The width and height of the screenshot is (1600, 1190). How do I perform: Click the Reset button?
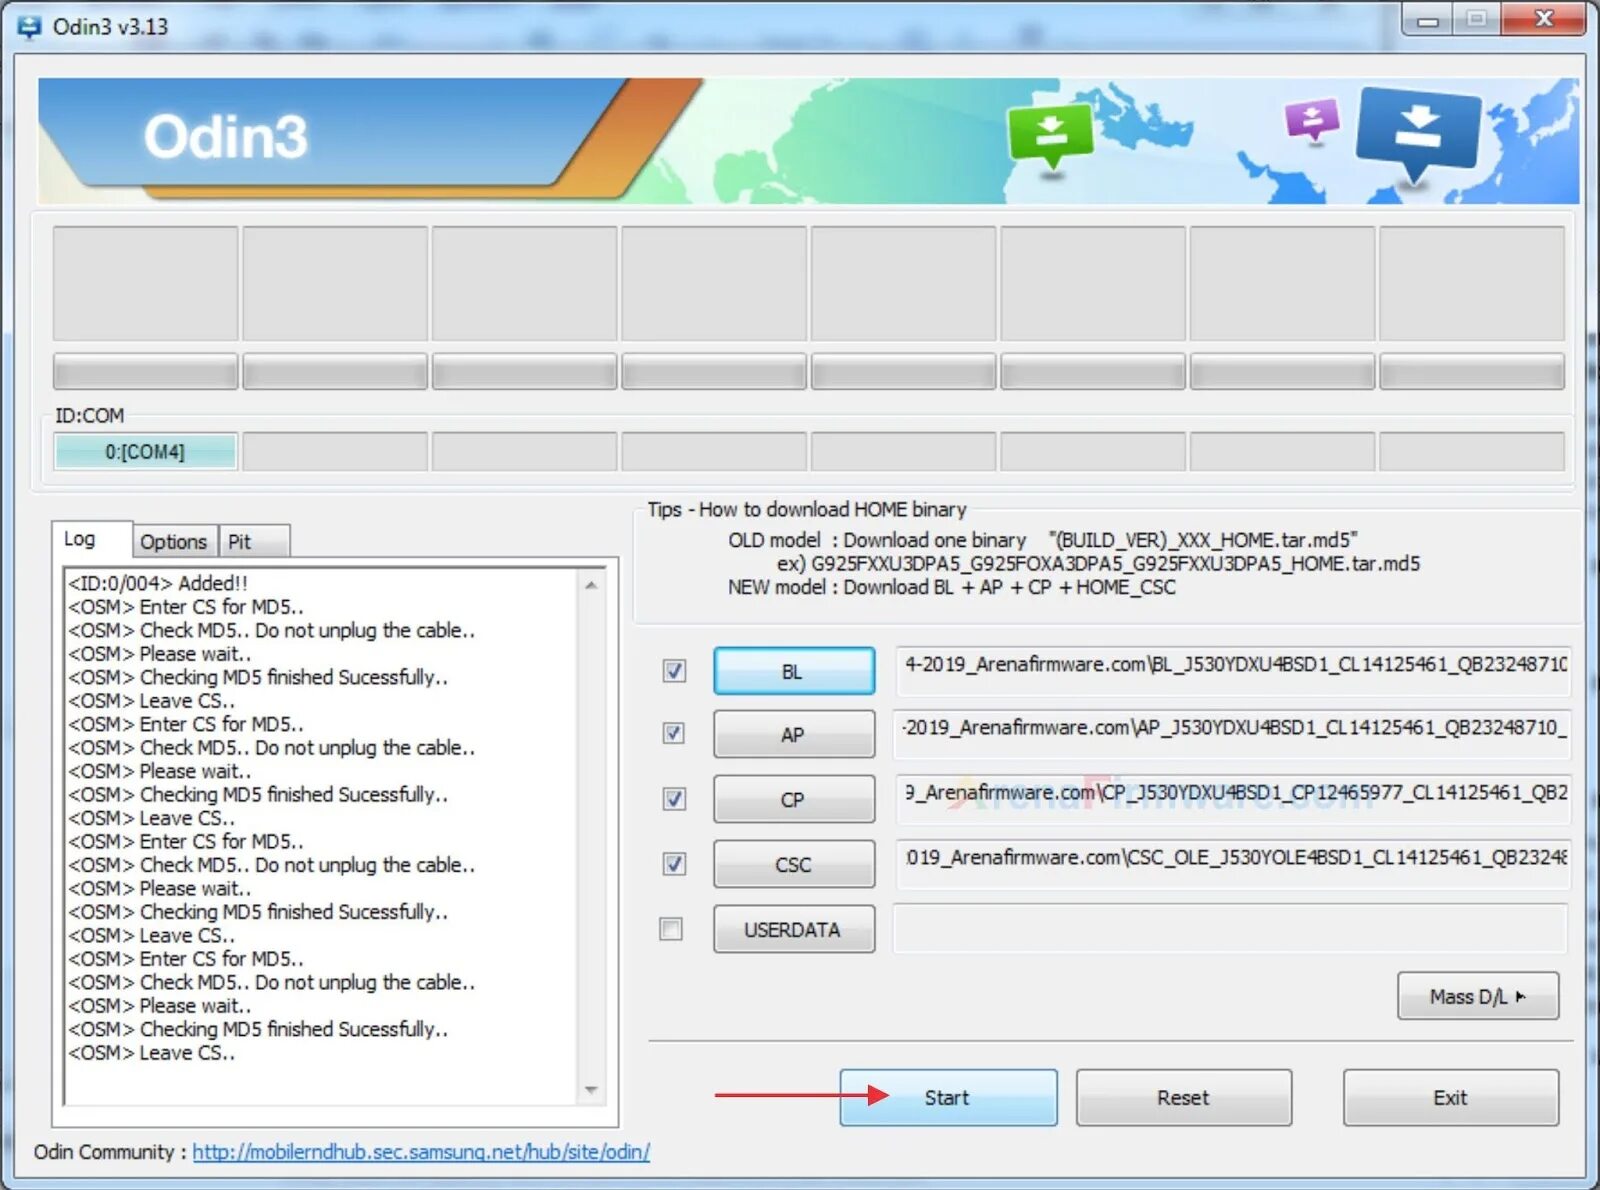(x=1184, y=1097)
